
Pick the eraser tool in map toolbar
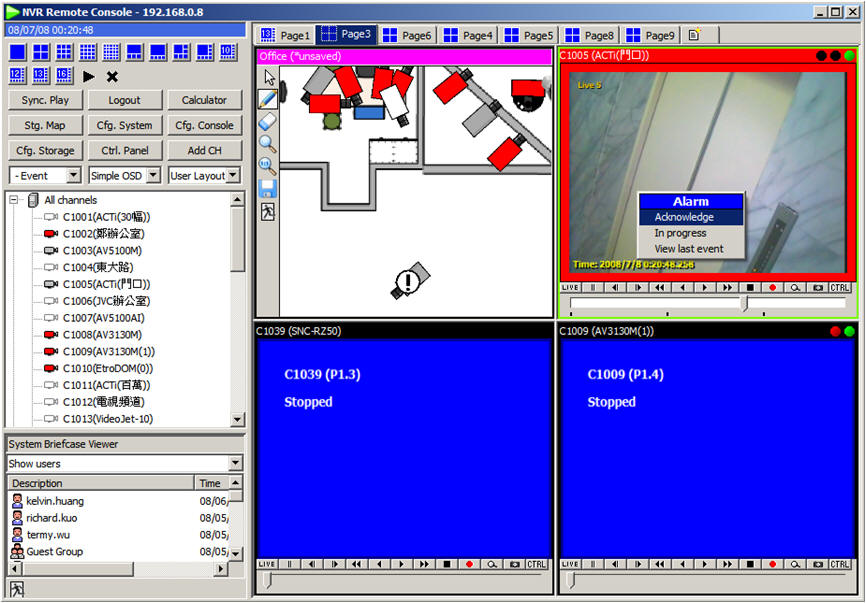pos(267,121)
